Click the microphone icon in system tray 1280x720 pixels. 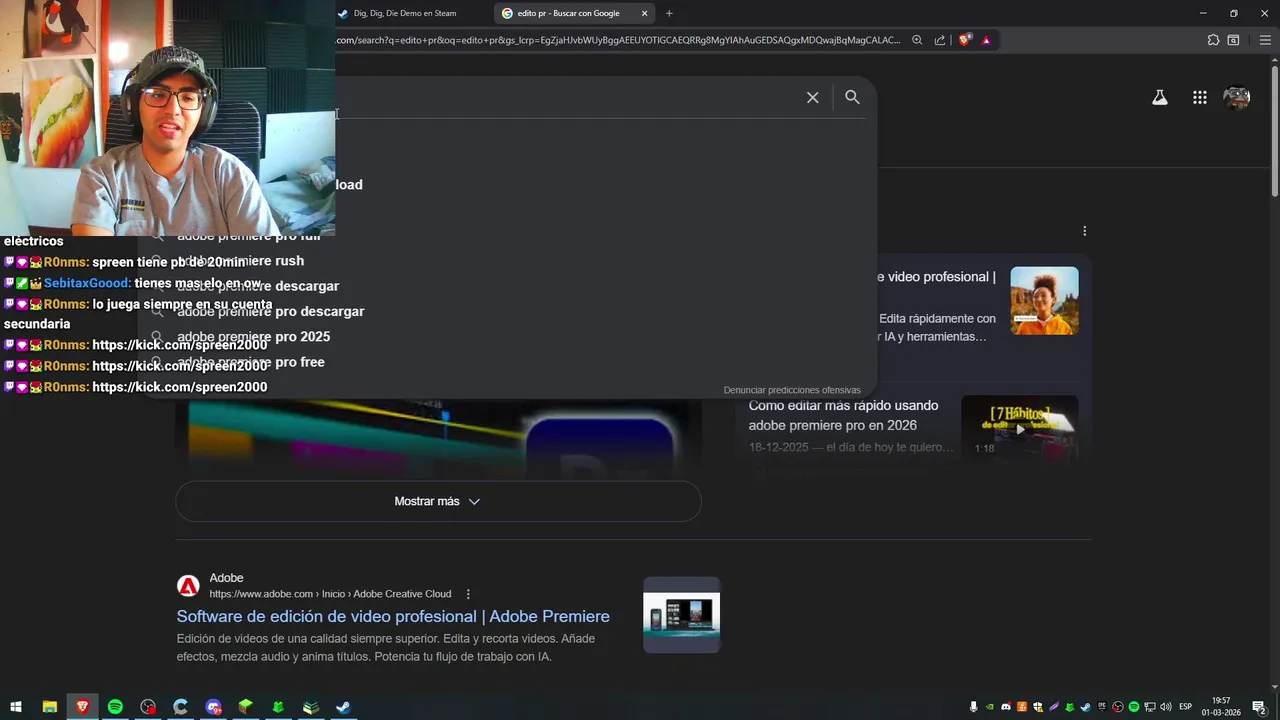tap(974, 707)
